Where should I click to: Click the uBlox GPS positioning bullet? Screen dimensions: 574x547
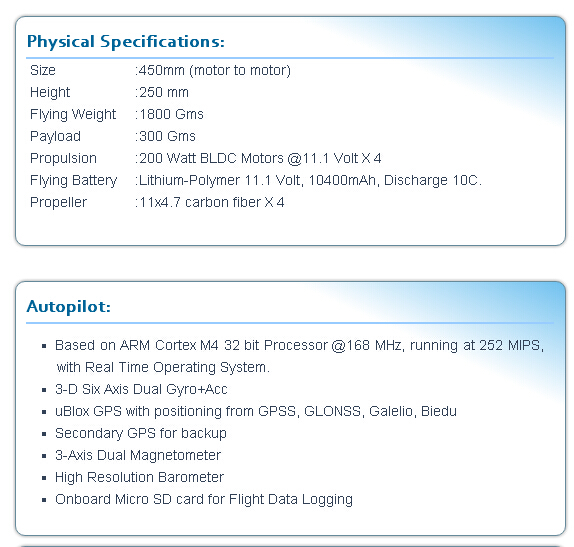256,411
